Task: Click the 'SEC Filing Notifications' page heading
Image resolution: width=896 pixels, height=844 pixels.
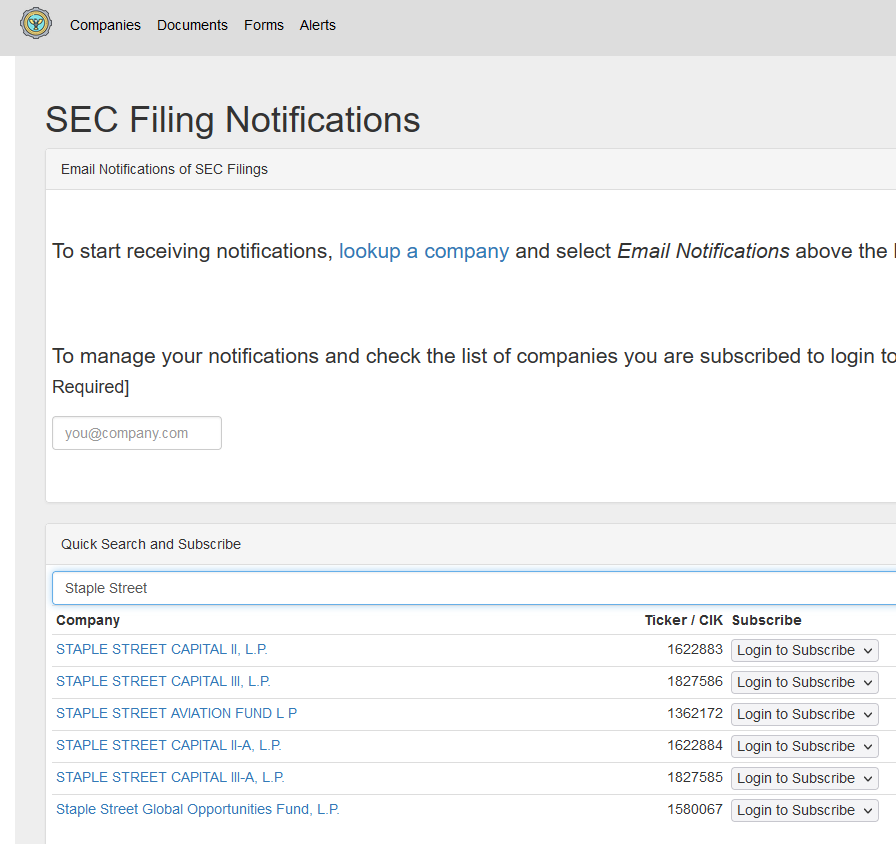Action: click(x=233, y=119)
